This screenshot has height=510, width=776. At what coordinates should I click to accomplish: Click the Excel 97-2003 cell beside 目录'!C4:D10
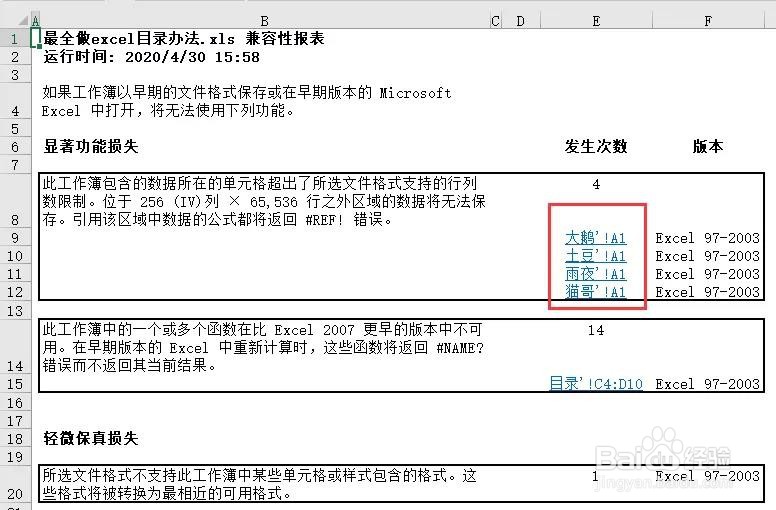708,384
